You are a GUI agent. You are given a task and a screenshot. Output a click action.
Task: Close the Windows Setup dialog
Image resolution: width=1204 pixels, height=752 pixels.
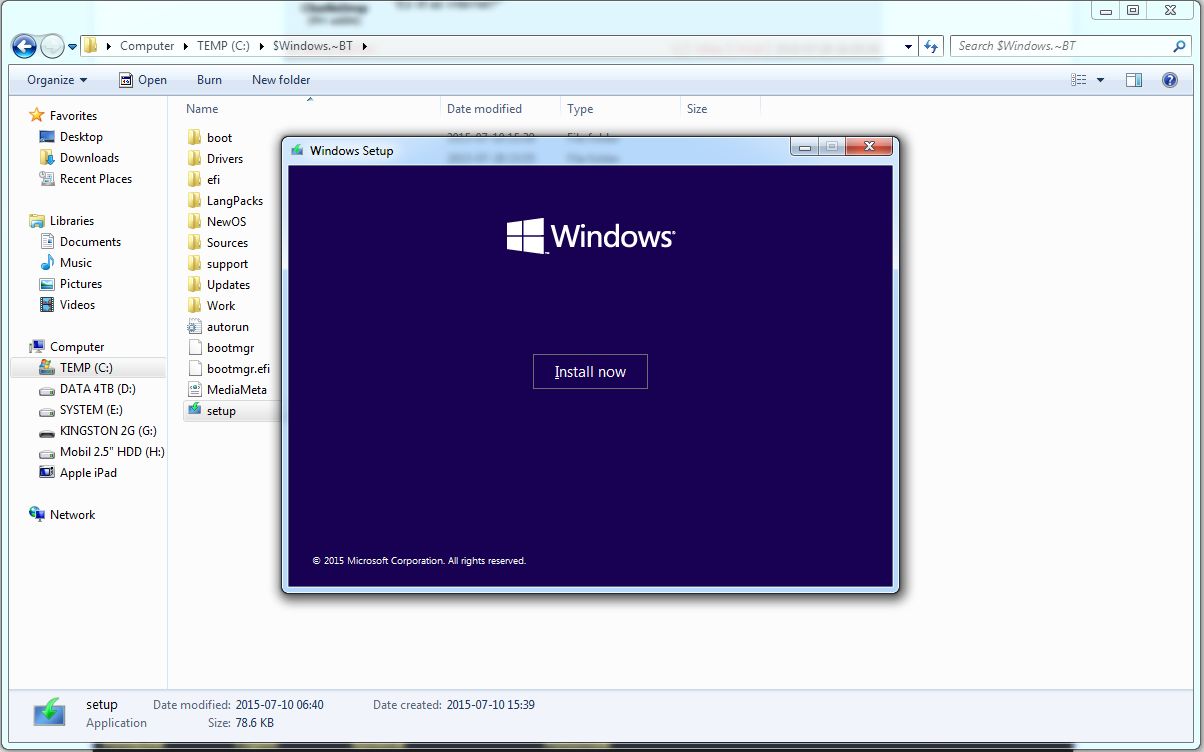[x=869, y=147]
